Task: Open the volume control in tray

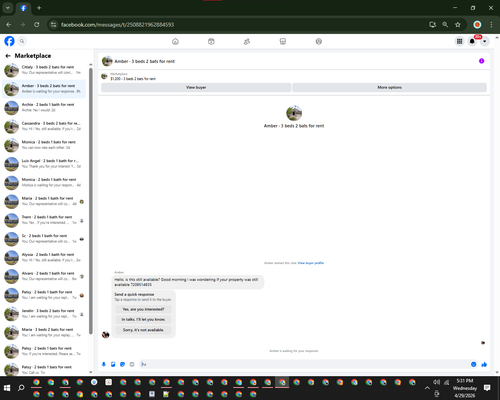Action: click(x=436, y=382)
